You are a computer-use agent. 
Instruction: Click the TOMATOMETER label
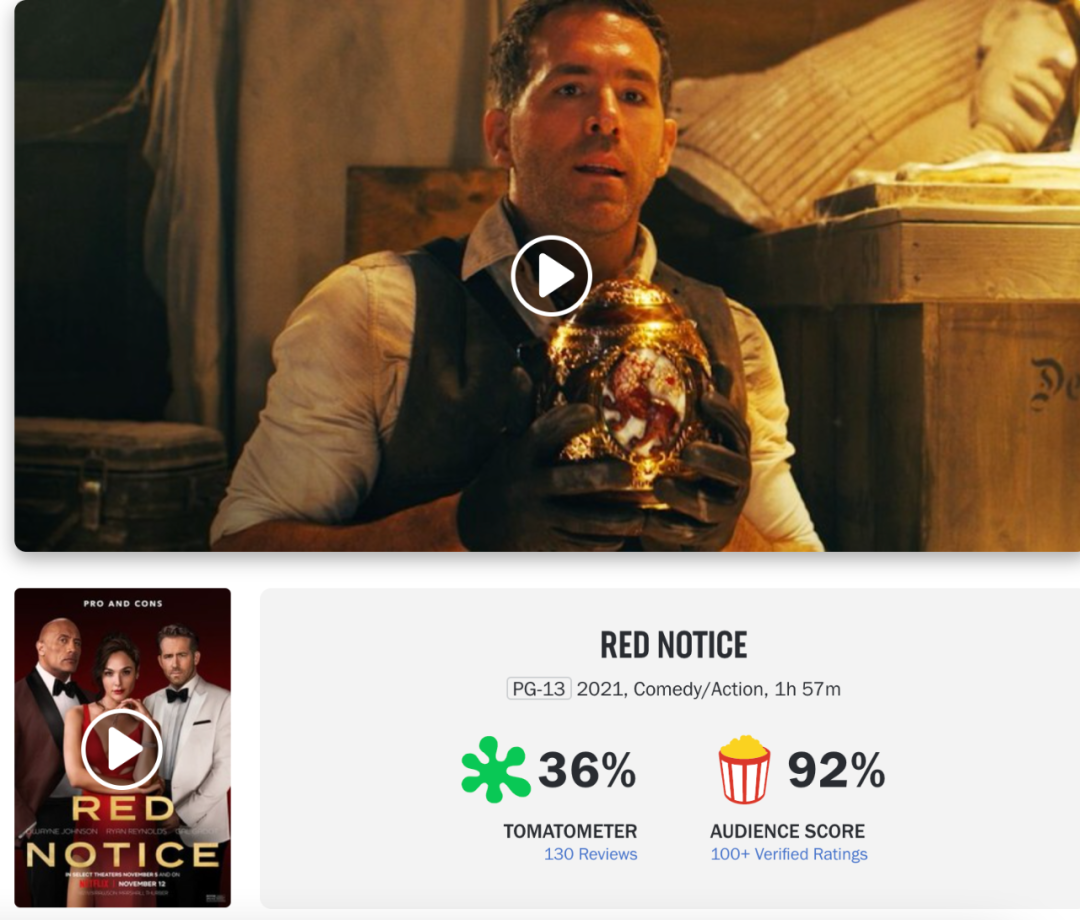point(570,831)
